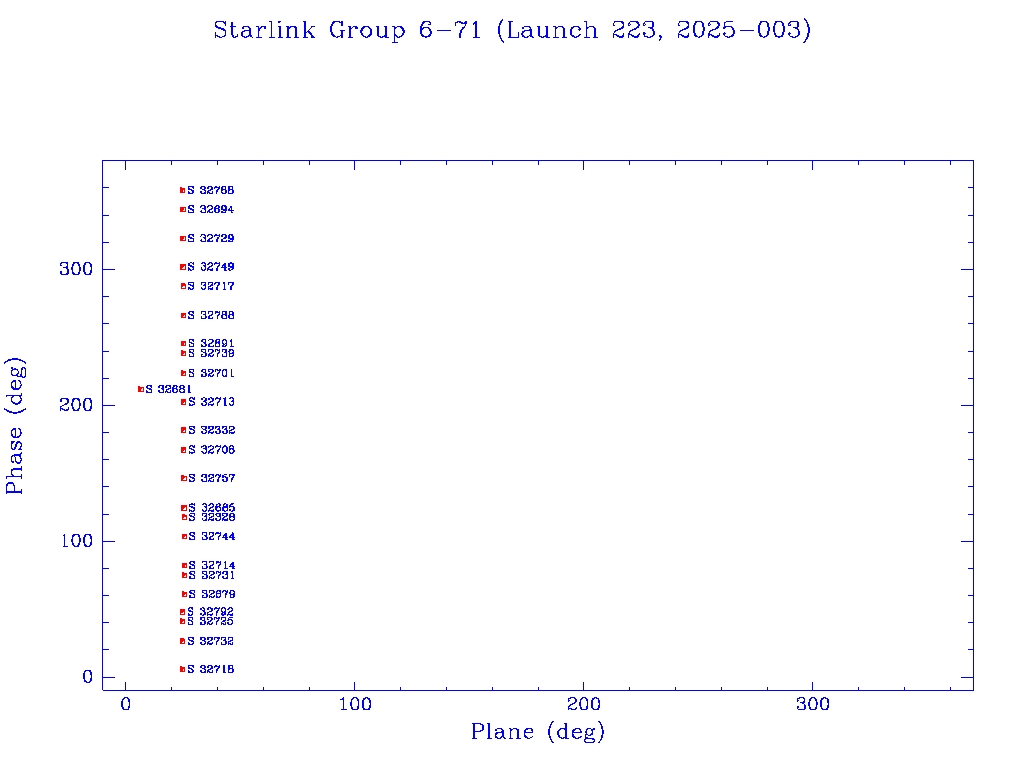
Task: Click the "200" tick label on Plane axis
Action: click(x=583, y=705)
